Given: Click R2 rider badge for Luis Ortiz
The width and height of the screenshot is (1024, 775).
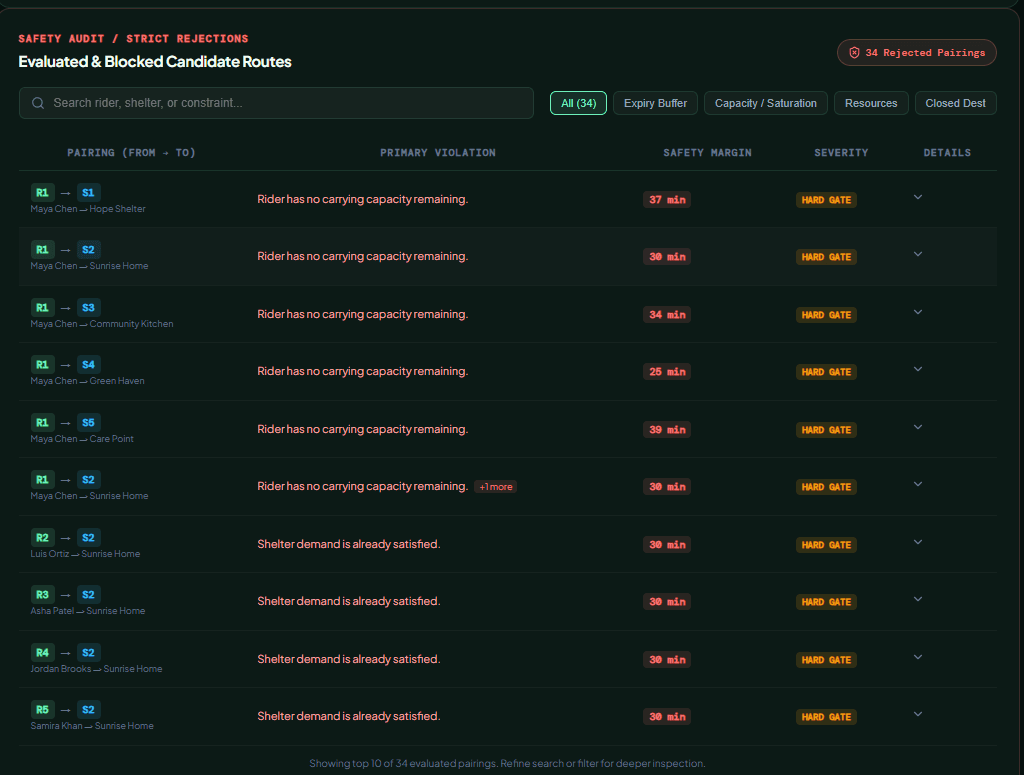Looking at the screenshot, I should coord(42,537).
